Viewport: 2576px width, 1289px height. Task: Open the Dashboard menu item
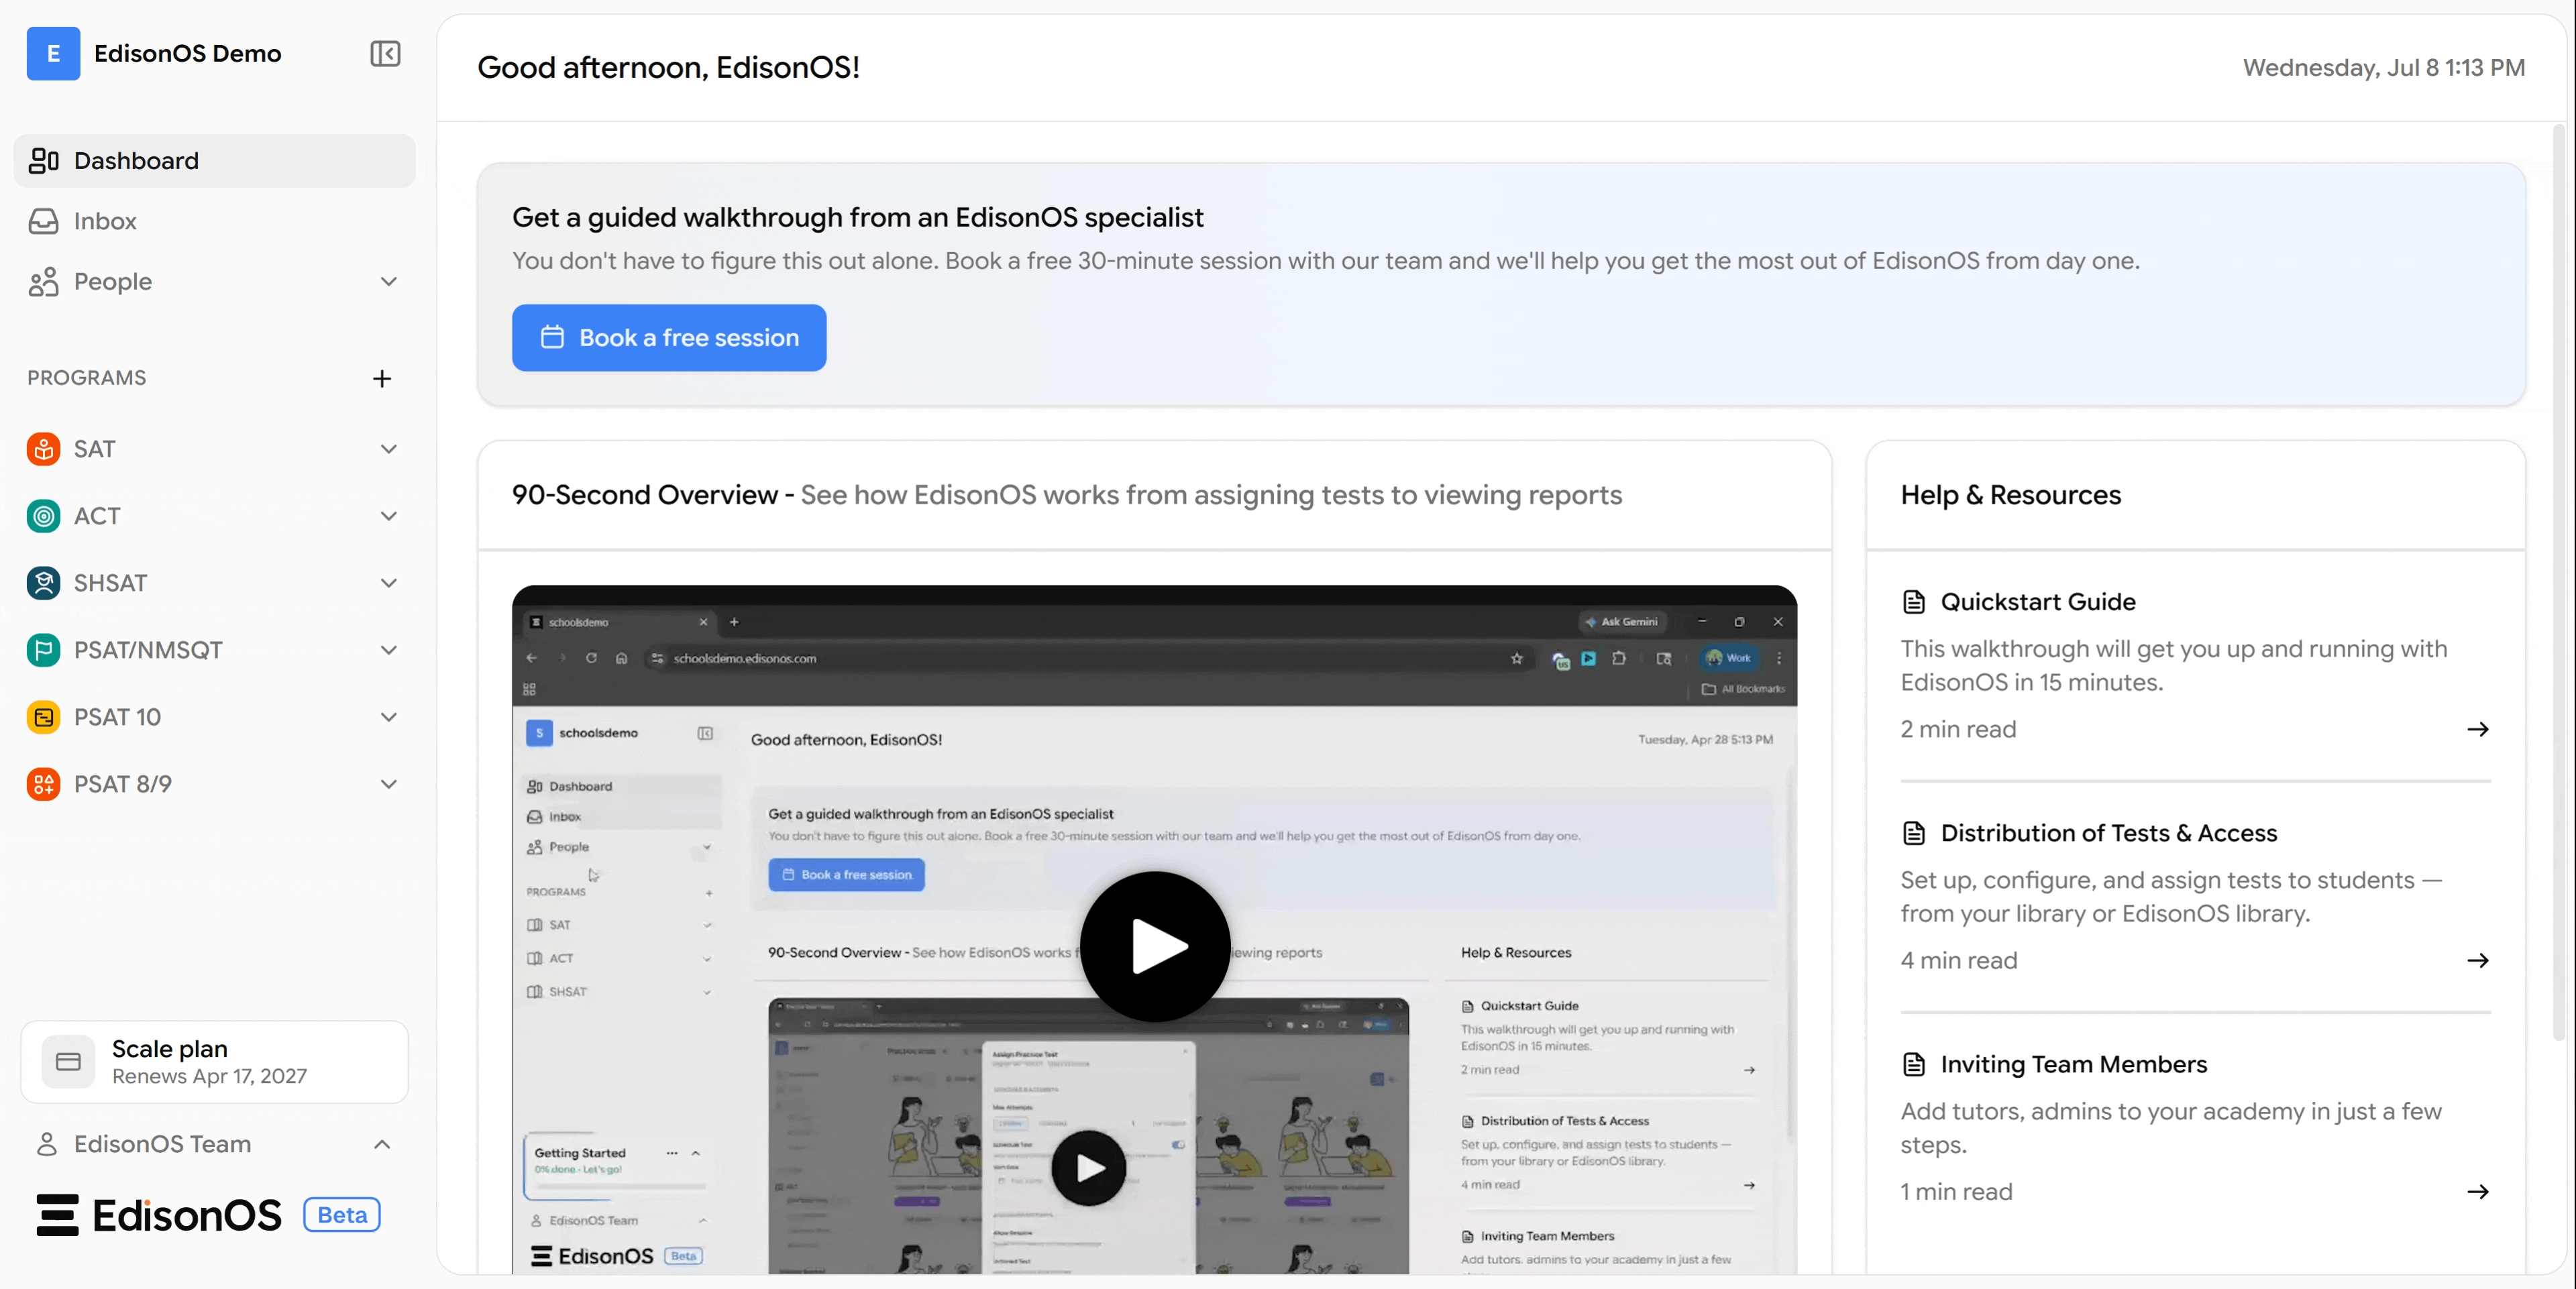pos(214,161)
